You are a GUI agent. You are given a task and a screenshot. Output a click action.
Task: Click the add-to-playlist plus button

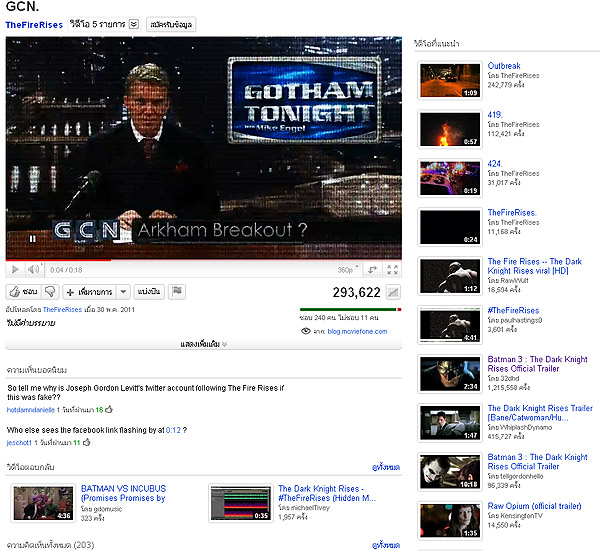point(90,292)
